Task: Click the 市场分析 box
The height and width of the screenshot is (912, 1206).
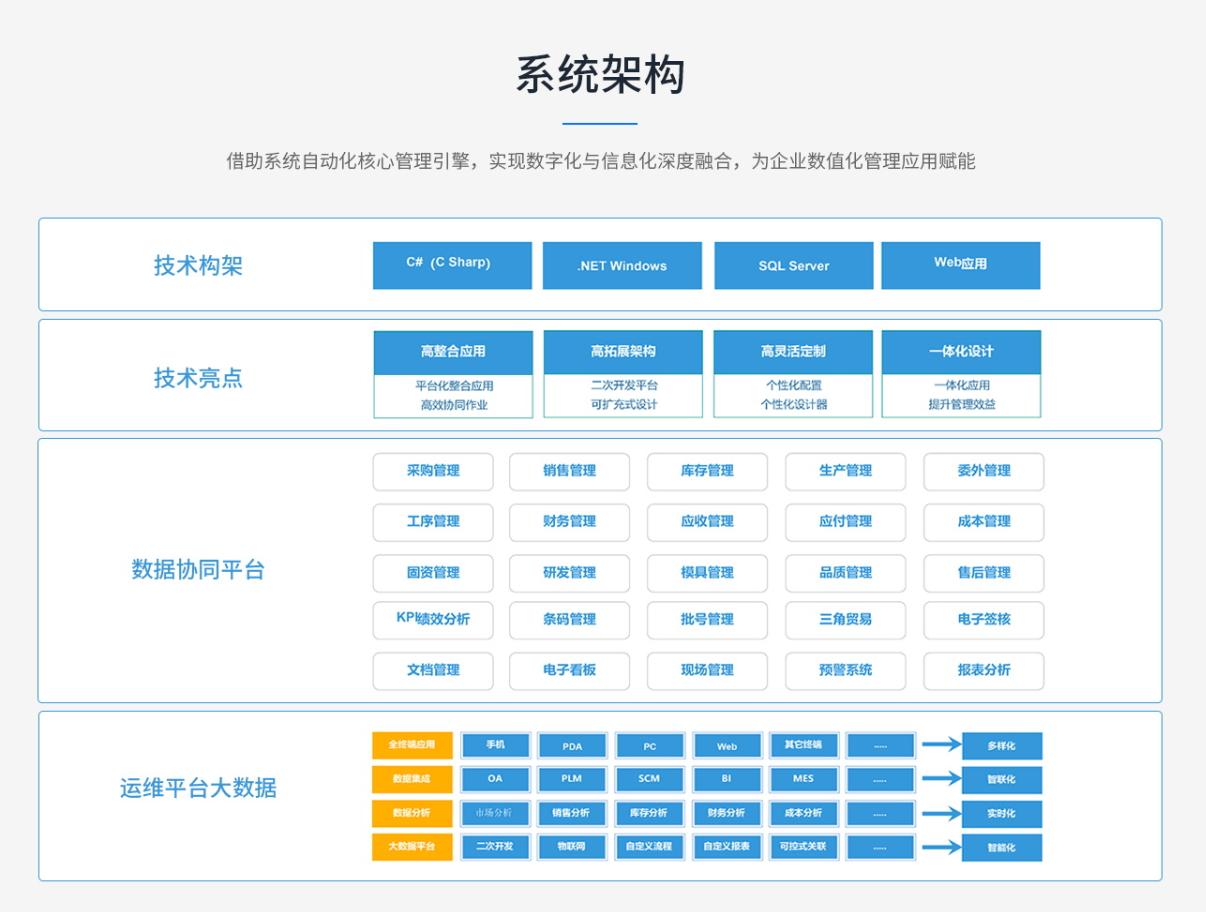Action: click(x=495, y=813)
